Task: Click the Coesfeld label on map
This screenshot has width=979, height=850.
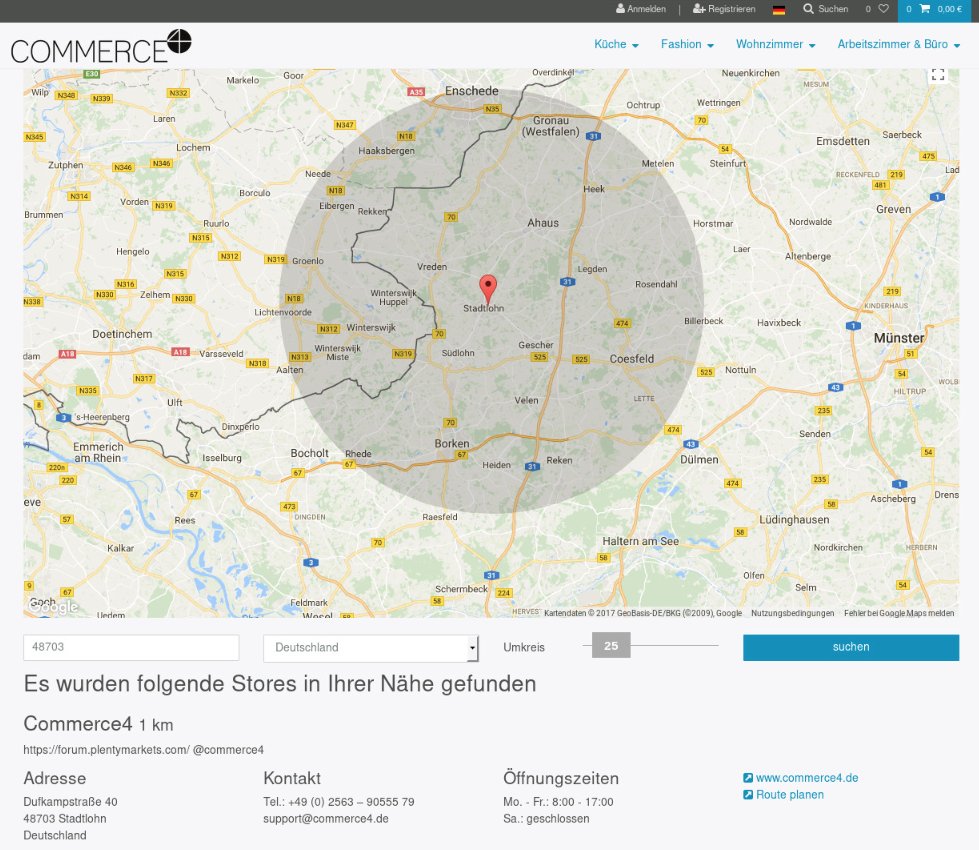Action: (x=632, y=358)
